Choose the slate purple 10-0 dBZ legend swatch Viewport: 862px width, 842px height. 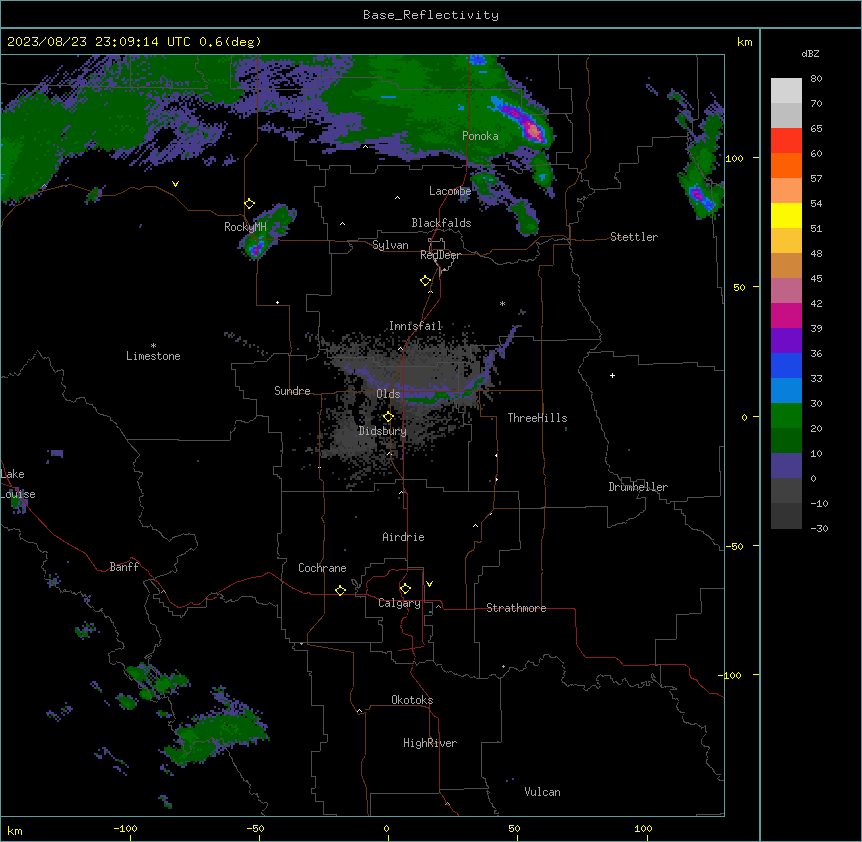[x=786, y=466]
